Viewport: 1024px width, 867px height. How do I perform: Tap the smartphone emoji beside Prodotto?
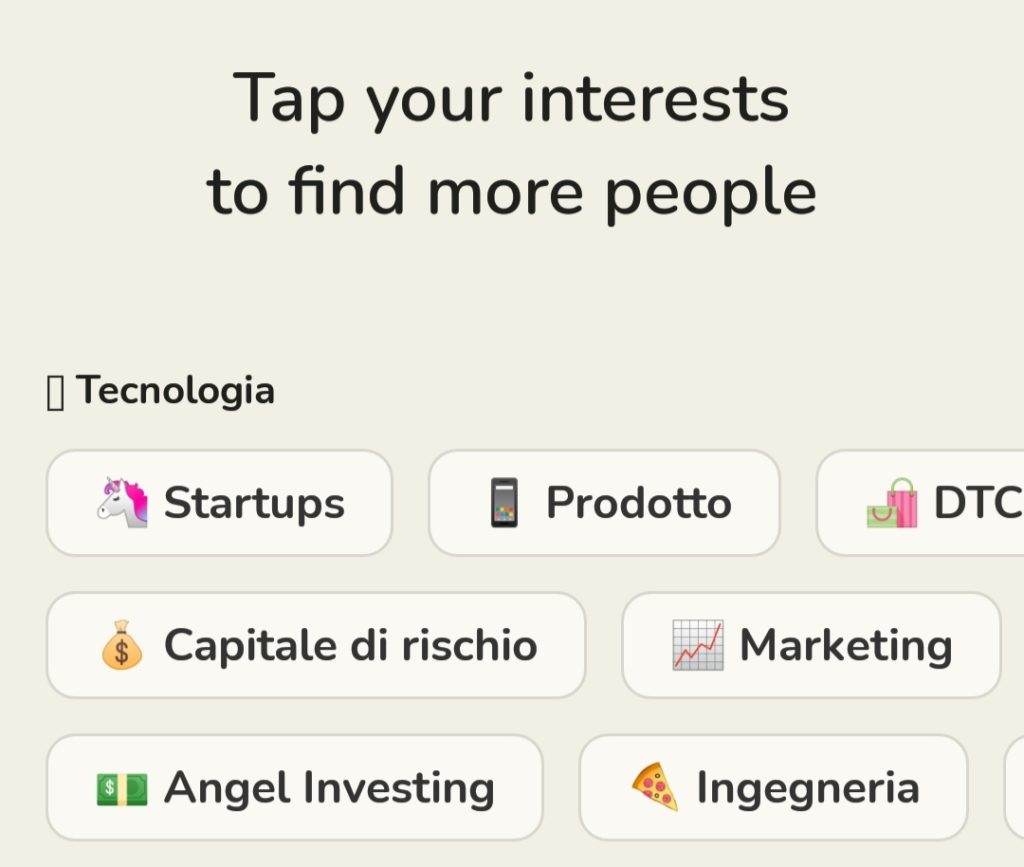(x=504, y=502)
